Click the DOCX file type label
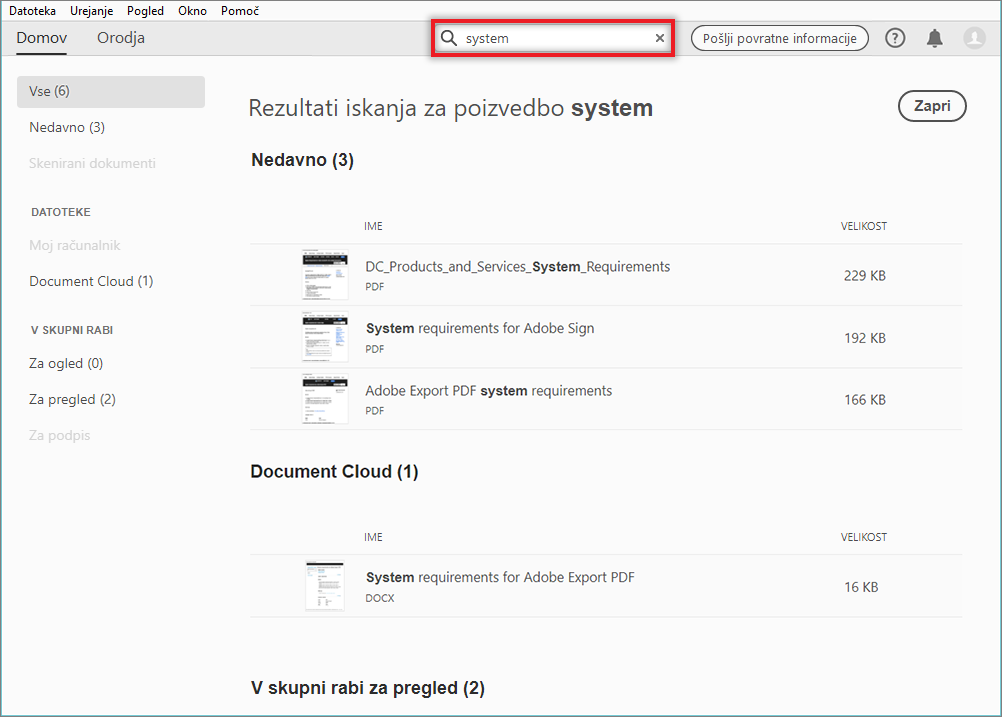Image resolution: width=1002 pixels, height=717 pixels. click(380, 598)
